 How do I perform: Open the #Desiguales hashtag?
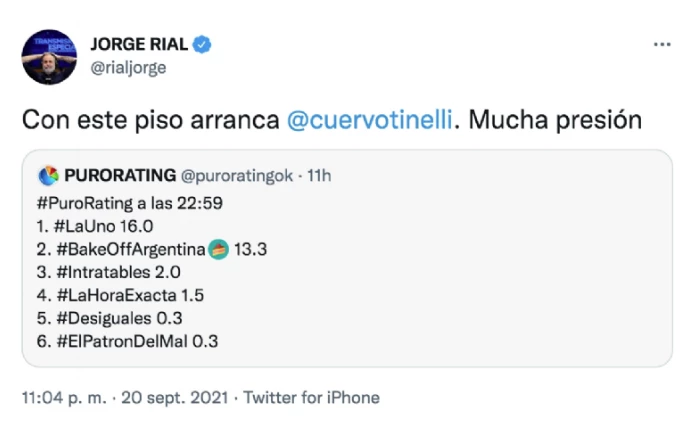tap(108, 318)
